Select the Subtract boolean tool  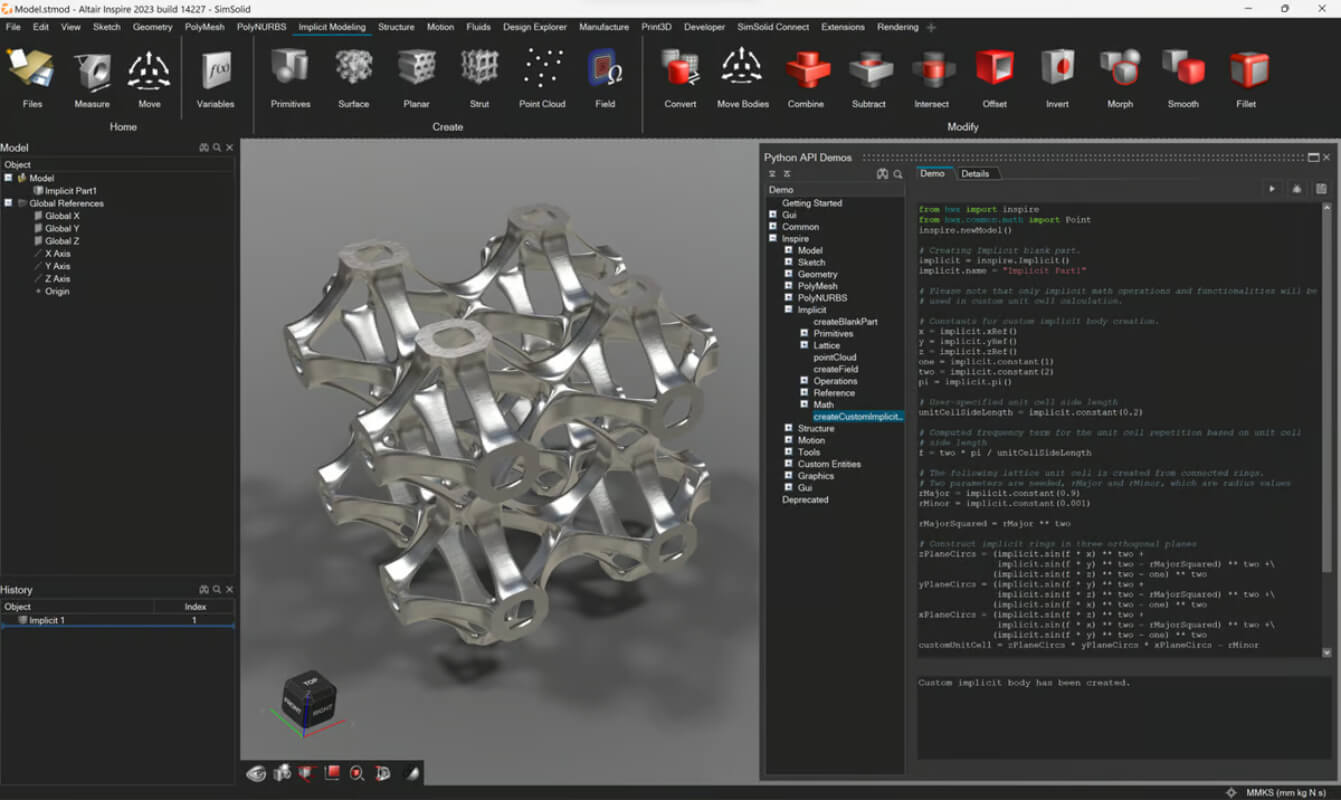pyautogui.click(x=869, y=78)
